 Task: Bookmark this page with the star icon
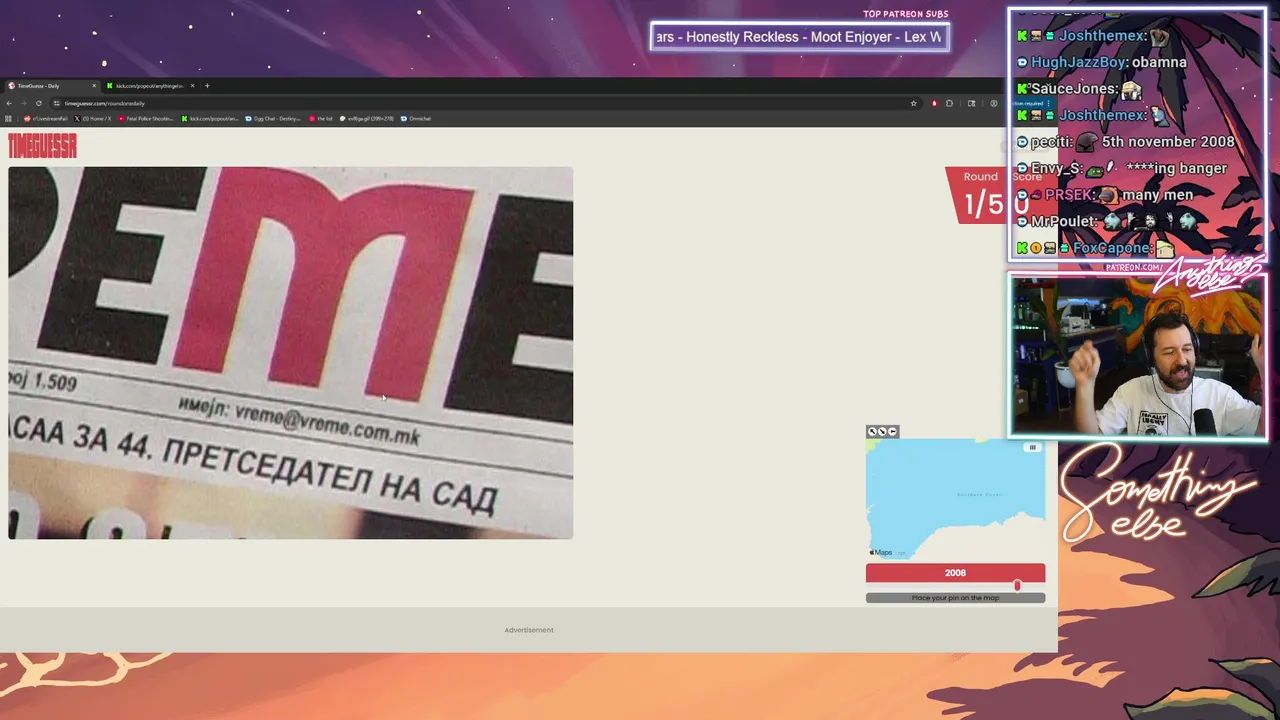coord(913,103)
